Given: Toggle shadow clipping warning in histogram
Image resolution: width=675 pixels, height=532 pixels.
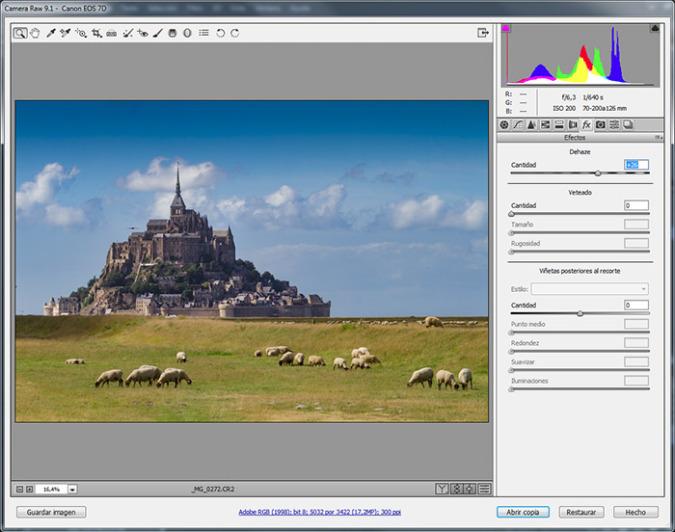Looking at the screenshot, I should point(506,29).
